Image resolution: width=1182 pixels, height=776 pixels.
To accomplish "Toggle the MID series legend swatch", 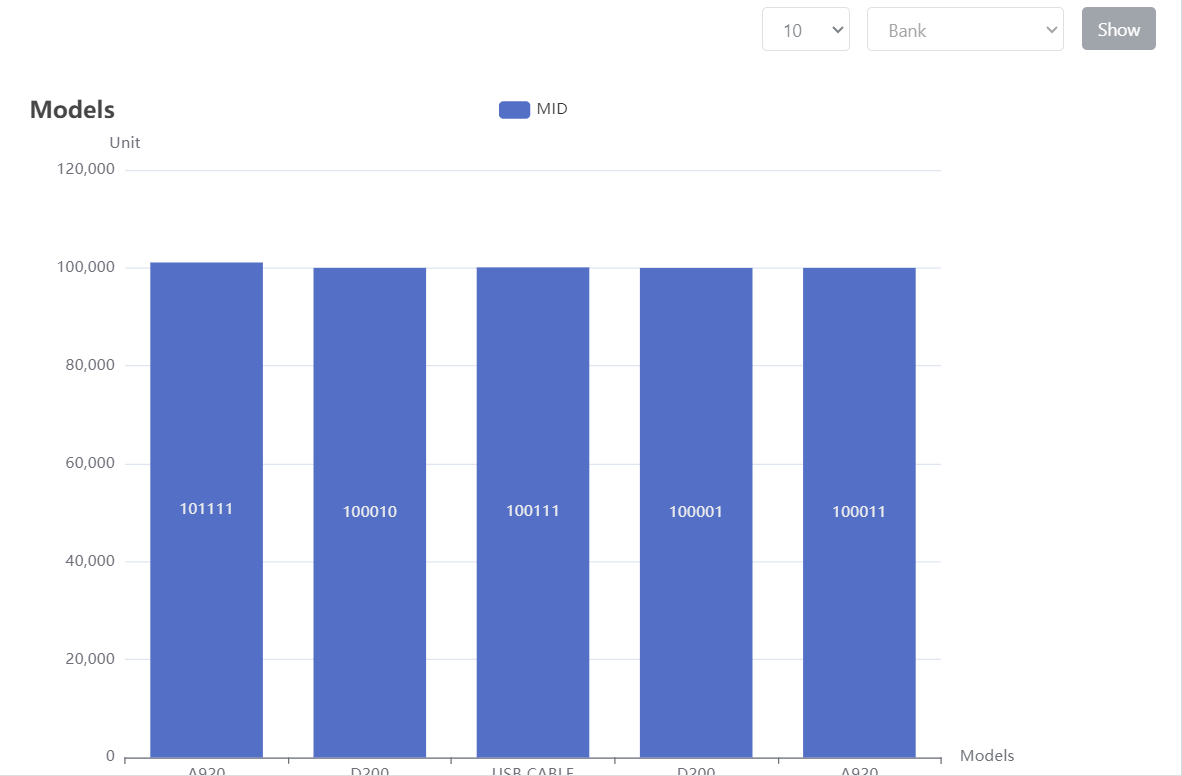I will coord(514,109).
